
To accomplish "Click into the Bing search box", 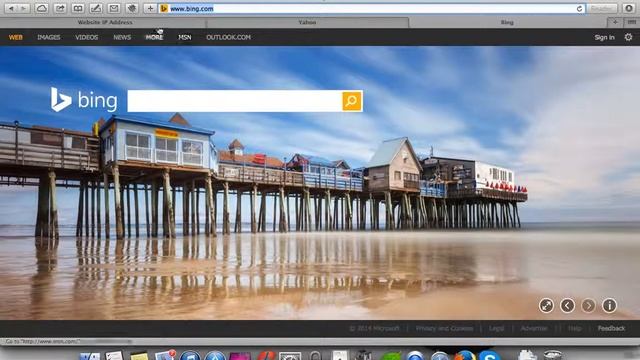I will (x=235, y=101).
